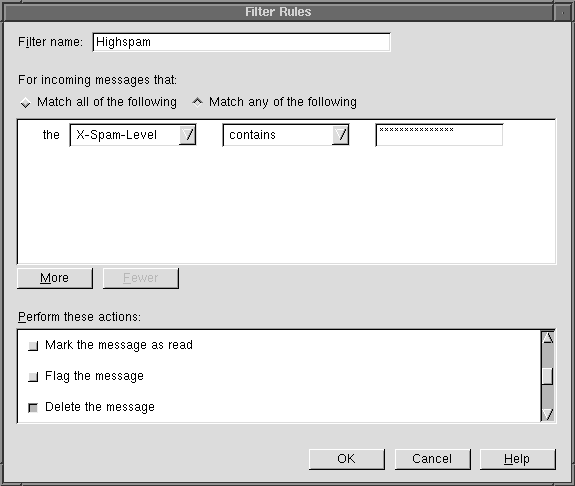Click the actions list scroll down arrow
Image resolution: width=575 pixels, height=486 pixels.
tap(547, 414)
